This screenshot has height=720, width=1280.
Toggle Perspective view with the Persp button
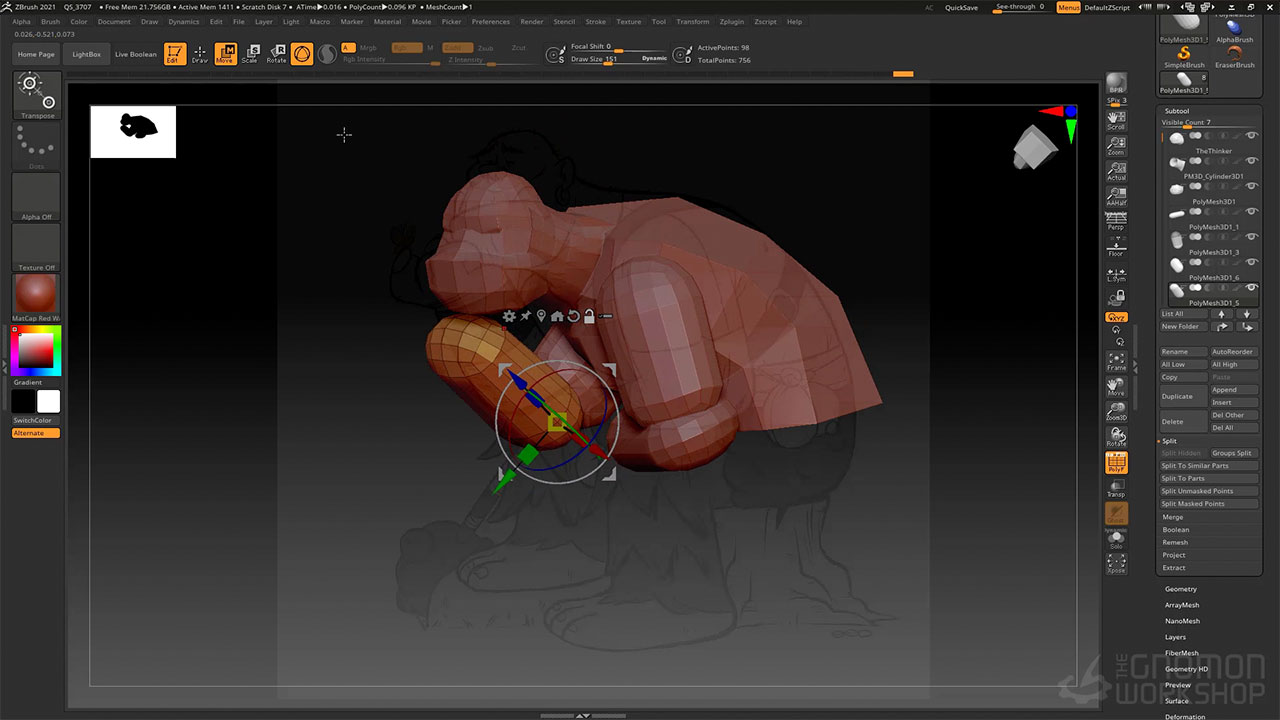coord(1116,220)
